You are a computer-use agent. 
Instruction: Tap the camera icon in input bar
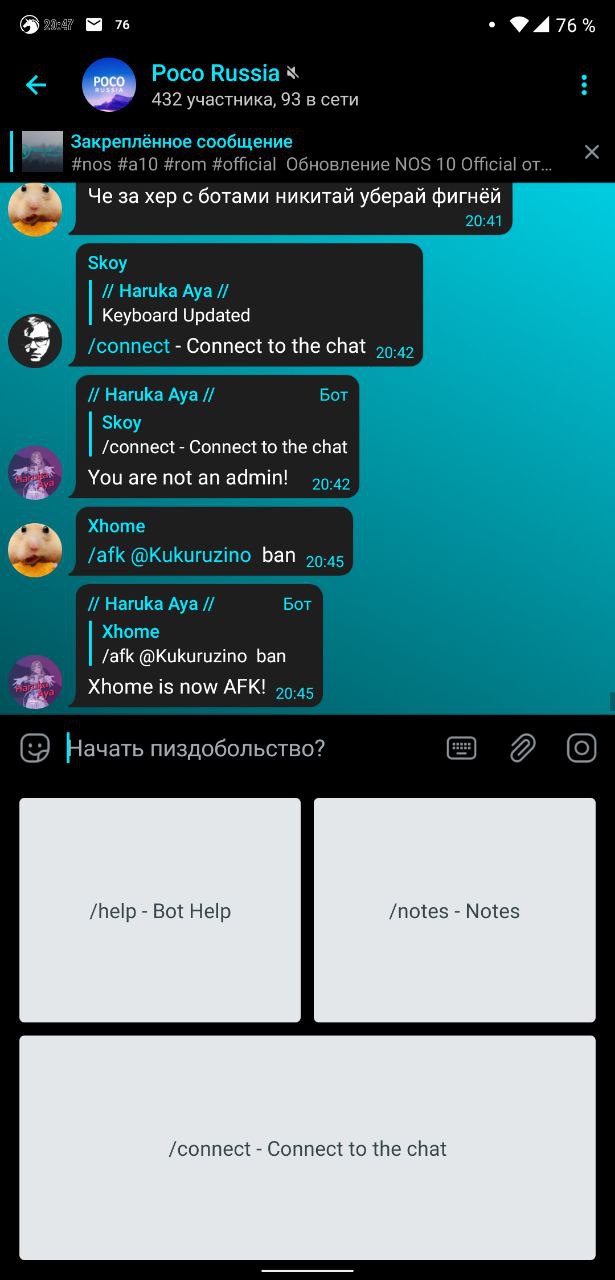coord(582,748)
